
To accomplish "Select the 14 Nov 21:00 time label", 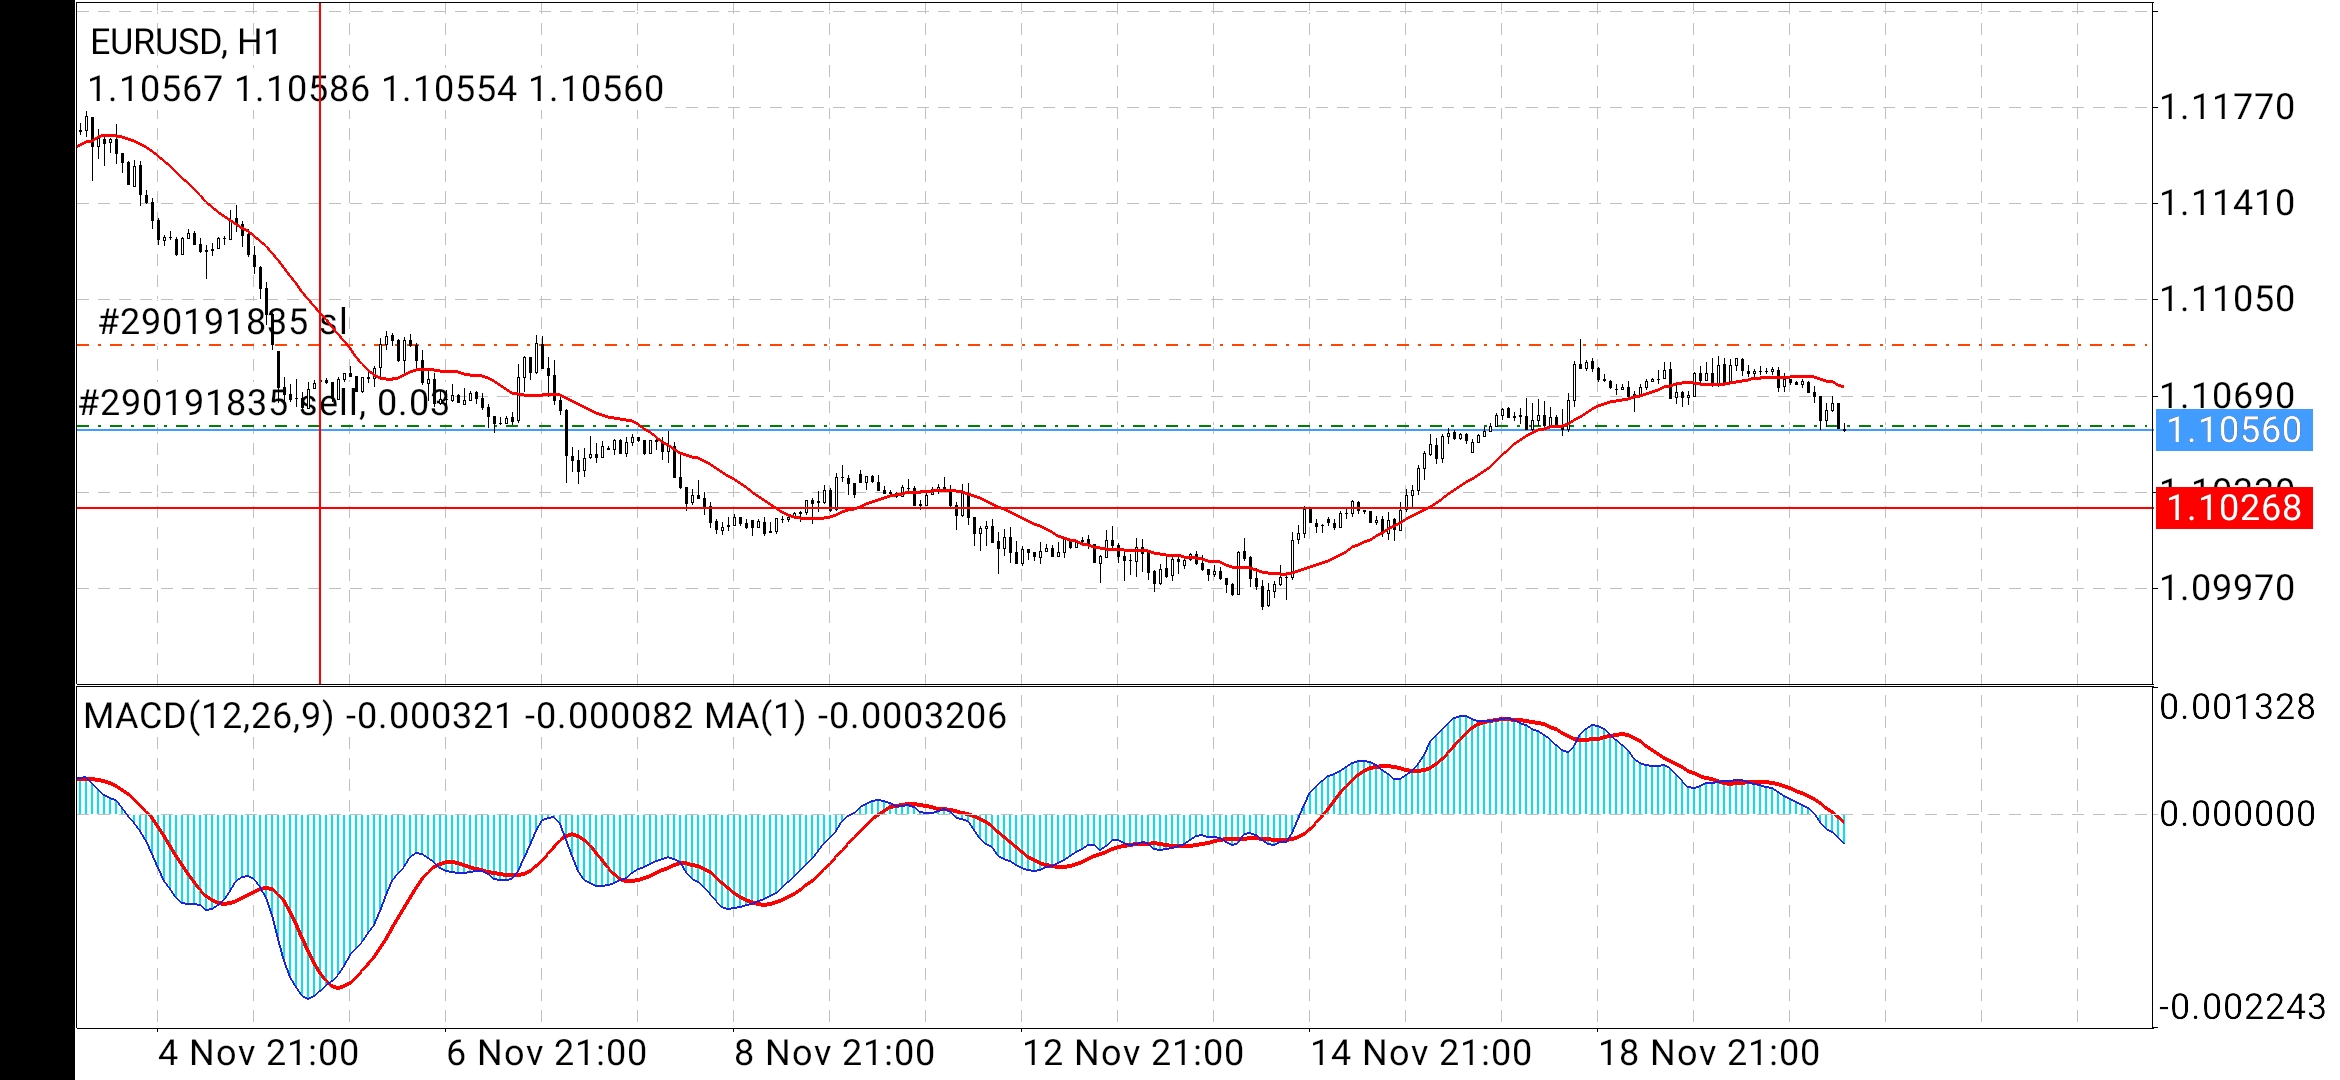I will (x=1420, y=1053).
